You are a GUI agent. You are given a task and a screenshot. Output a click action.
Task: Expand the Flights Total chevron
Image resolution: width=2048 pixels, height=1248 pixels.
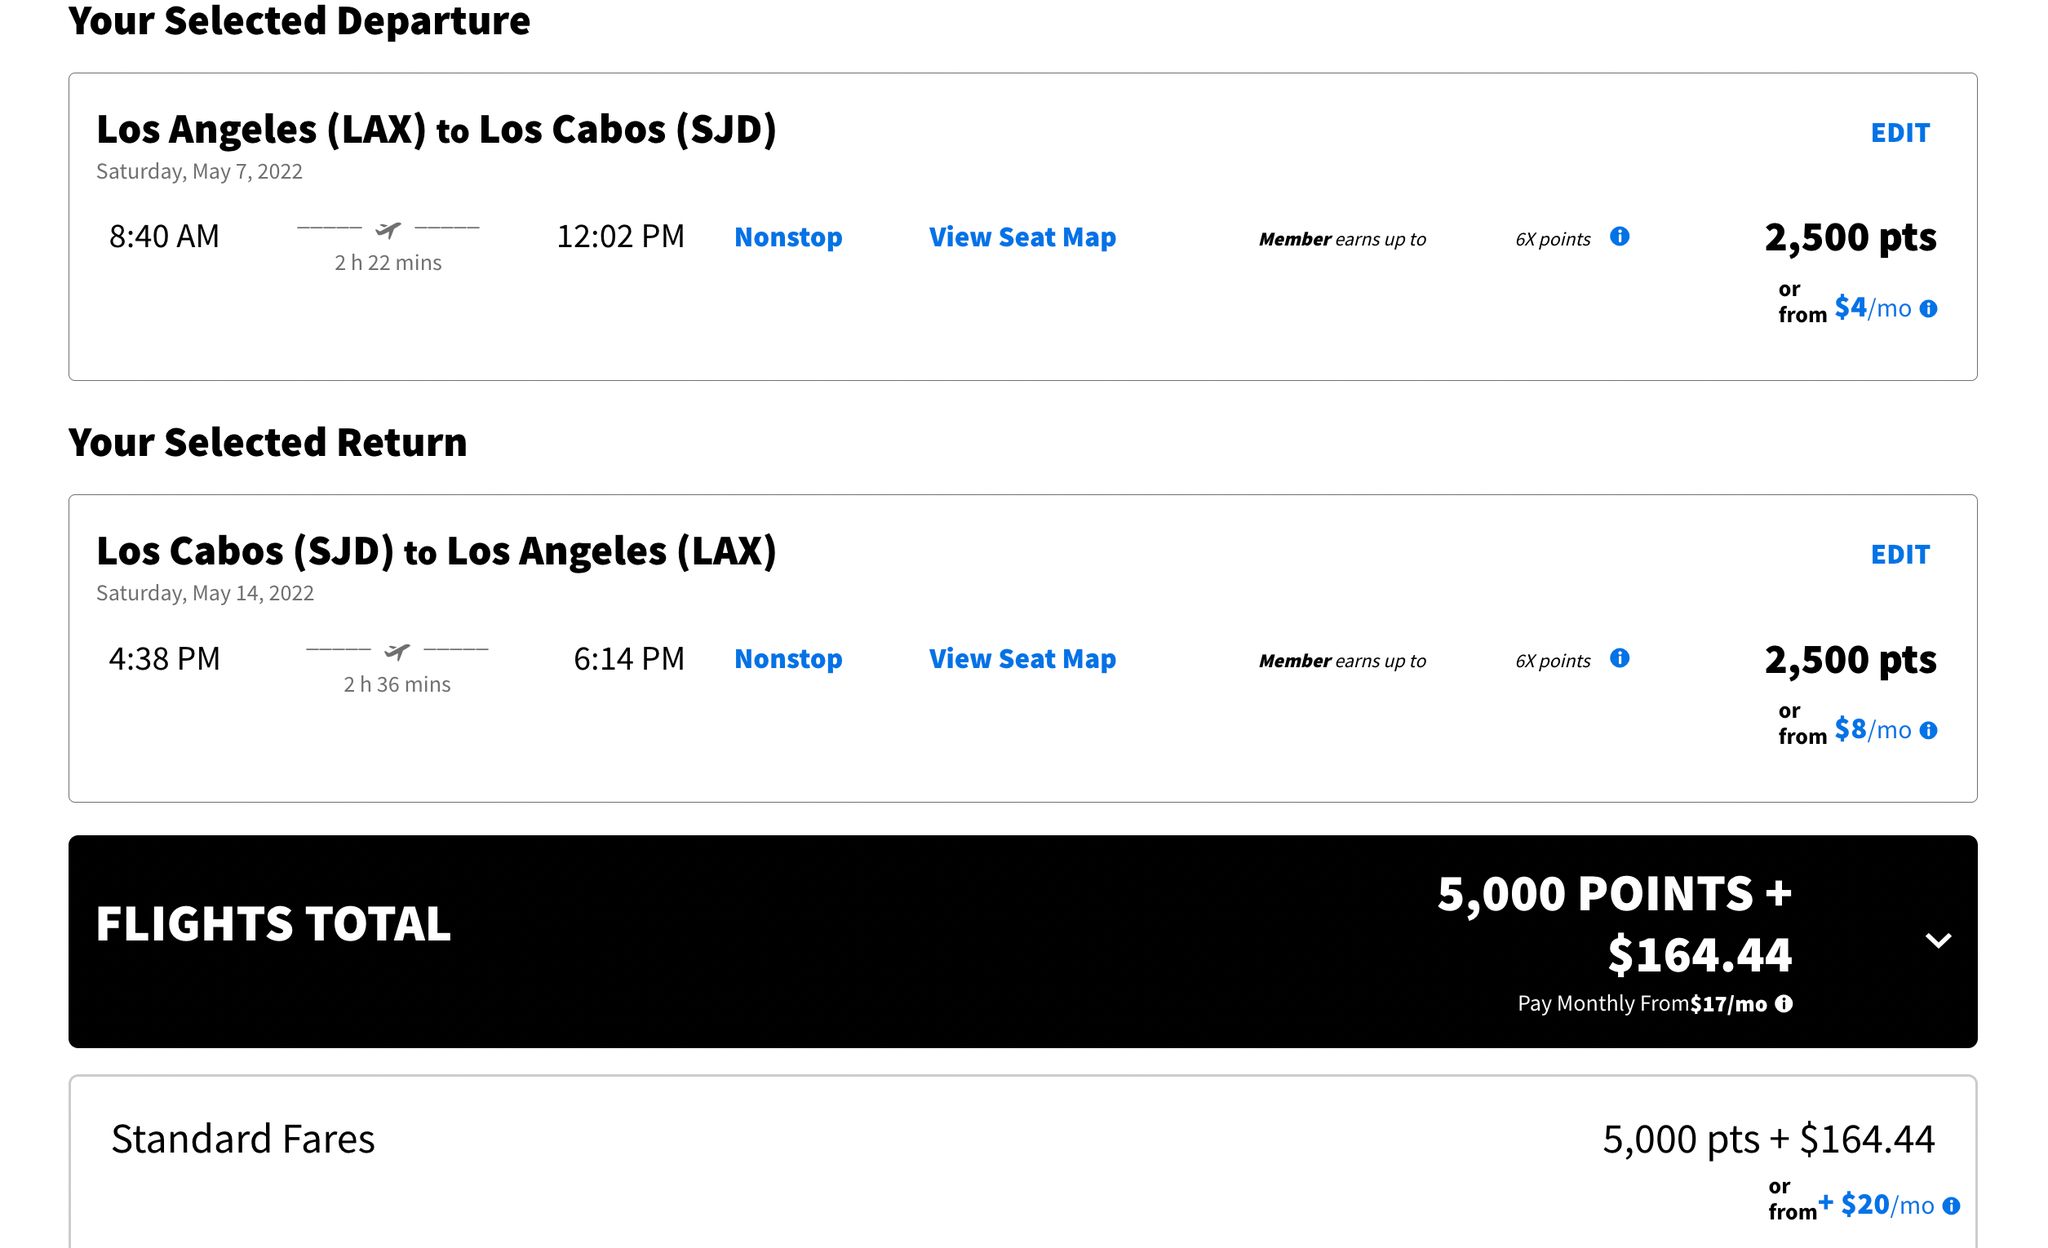[x=1938, y=940]
